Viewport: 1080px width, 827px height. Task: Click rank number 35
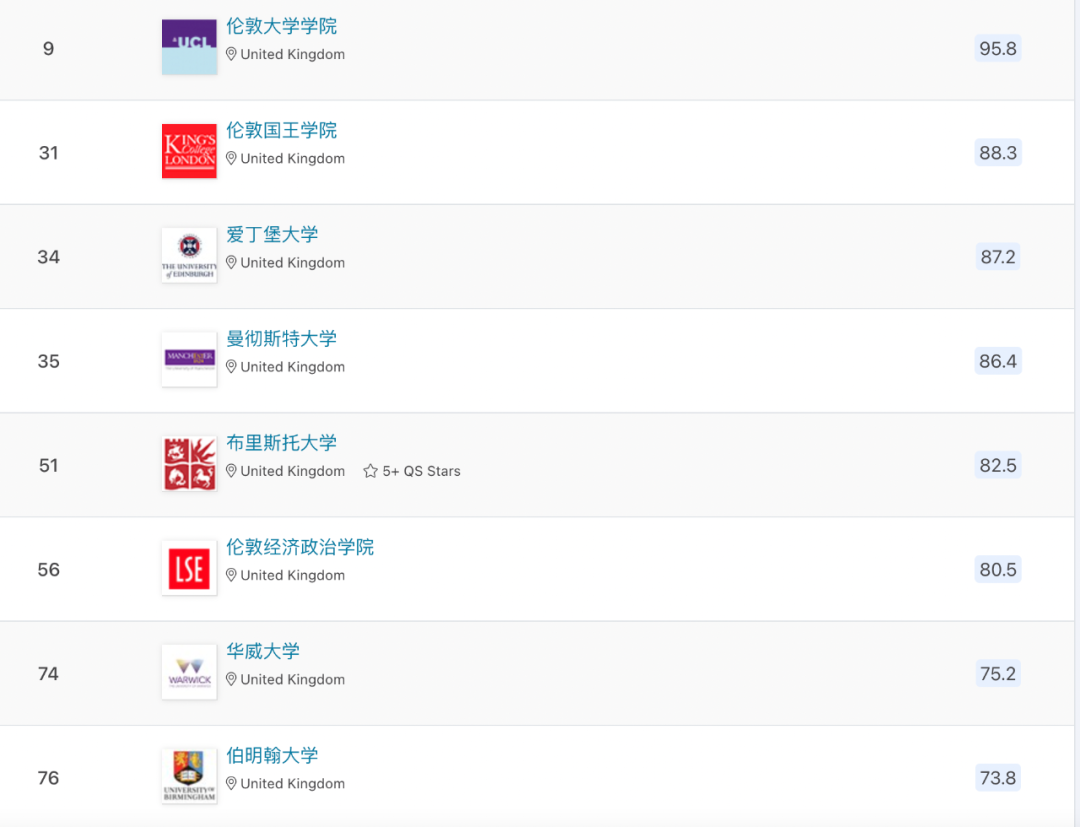coord(48,362)
